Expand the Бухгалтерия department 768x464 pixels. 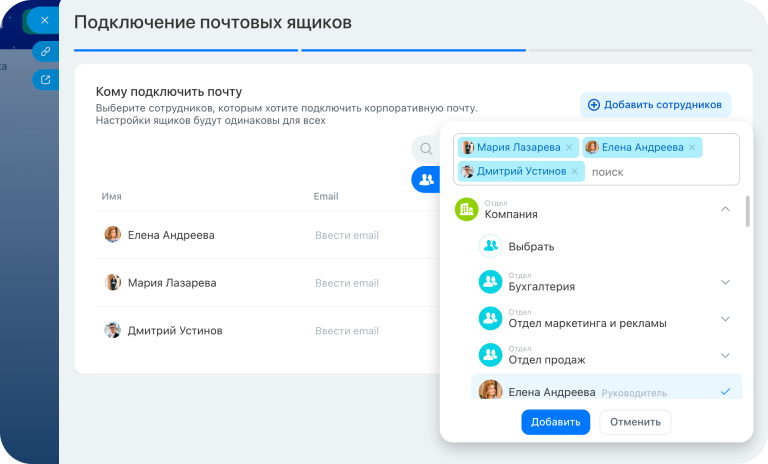[x=725, y=283]
